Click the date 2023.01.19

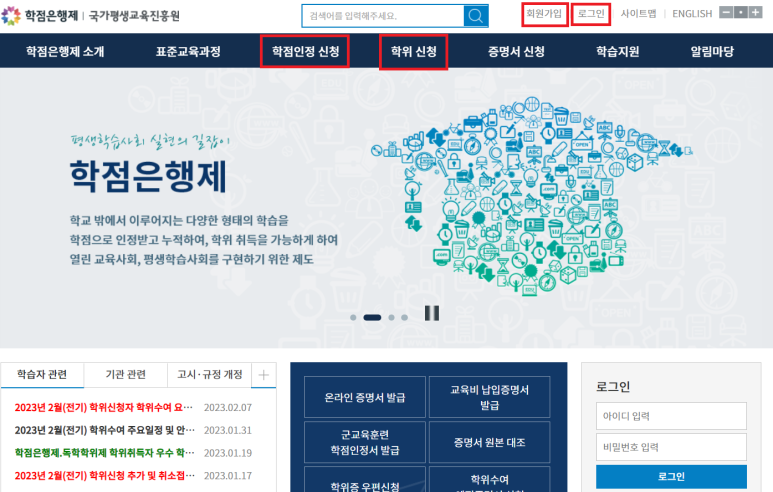[x=228, y=453]
